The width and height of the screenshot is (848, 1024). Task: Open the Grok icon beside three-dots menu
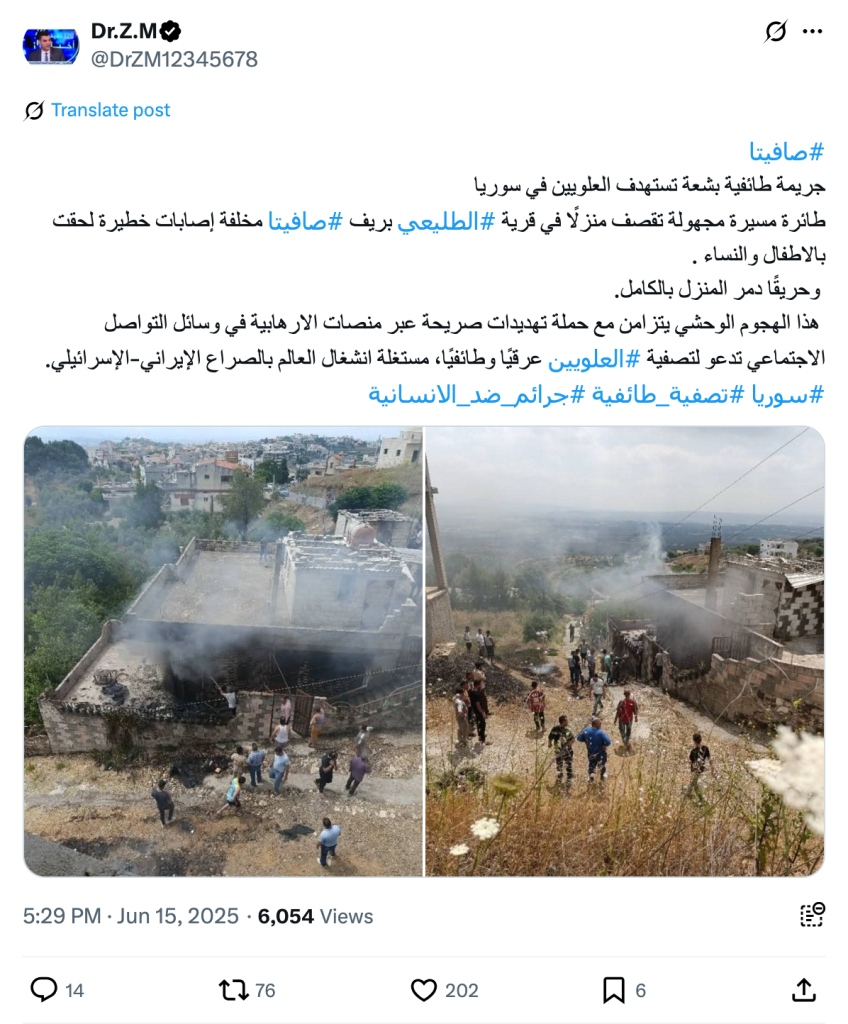775,31
